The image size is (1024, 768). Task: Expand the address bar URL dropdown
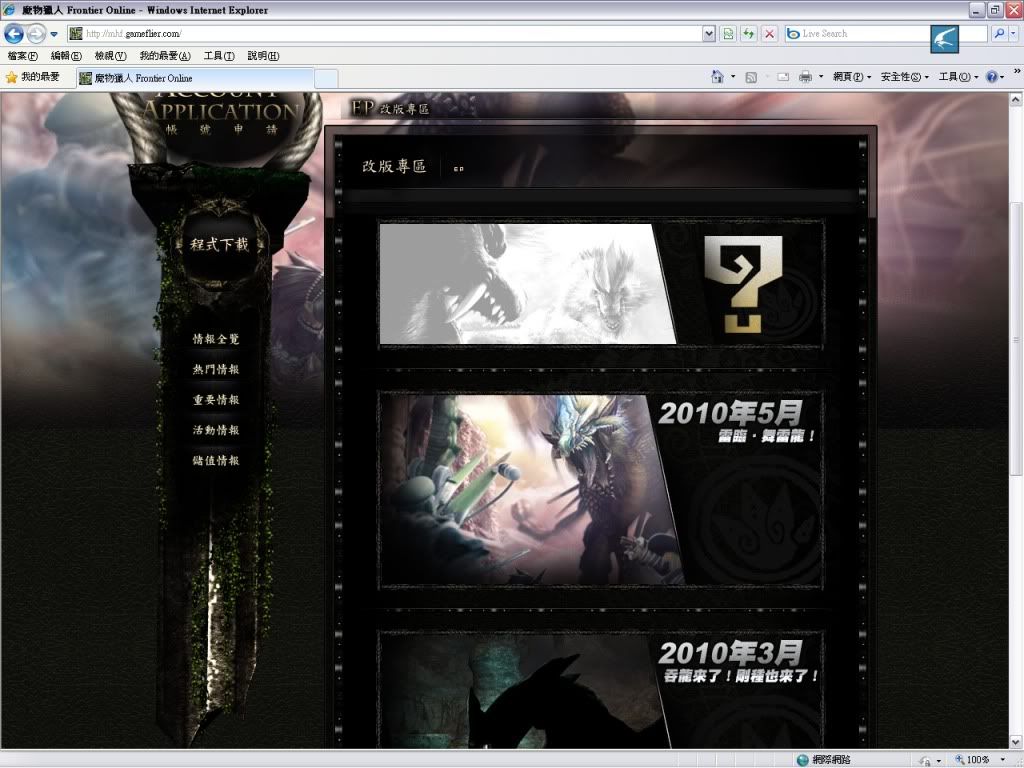[x=709, y=33]
